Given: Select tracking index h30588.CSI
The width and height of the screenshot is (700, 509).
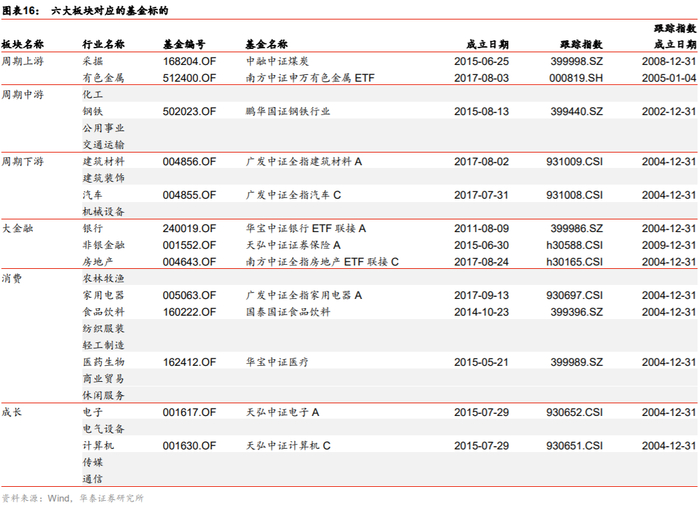Looking at the screenshot, I should (x=575, y=245).
